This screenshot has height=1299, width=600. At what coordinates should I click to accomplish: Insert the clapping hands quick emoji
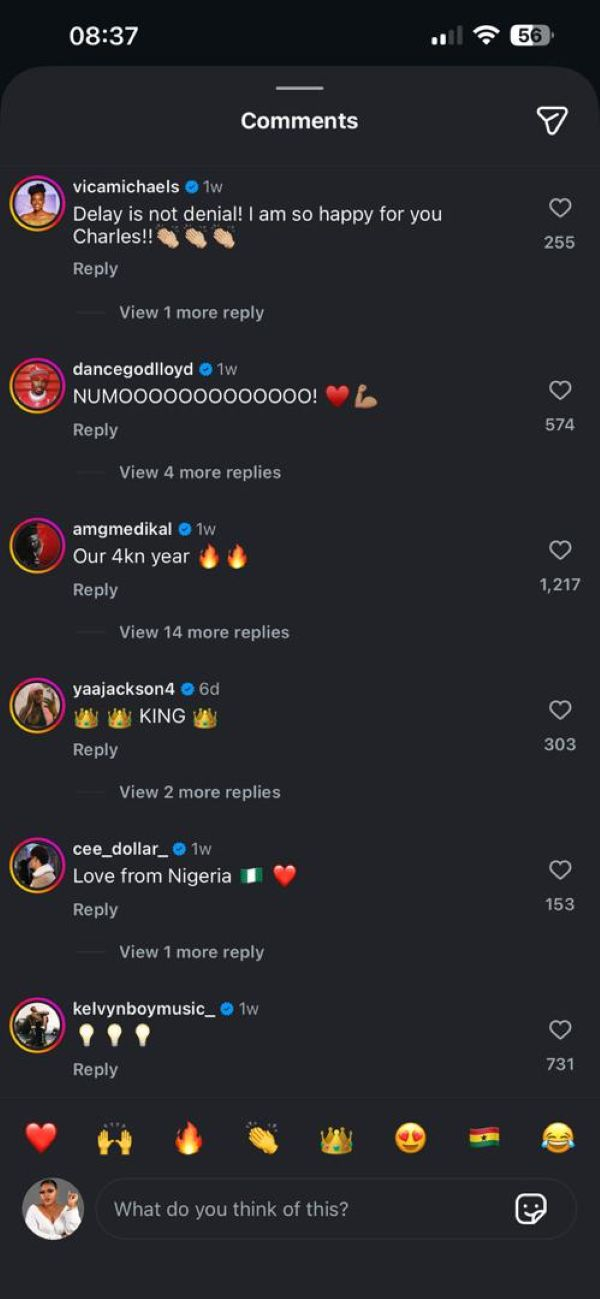(x=262, y=1138)
